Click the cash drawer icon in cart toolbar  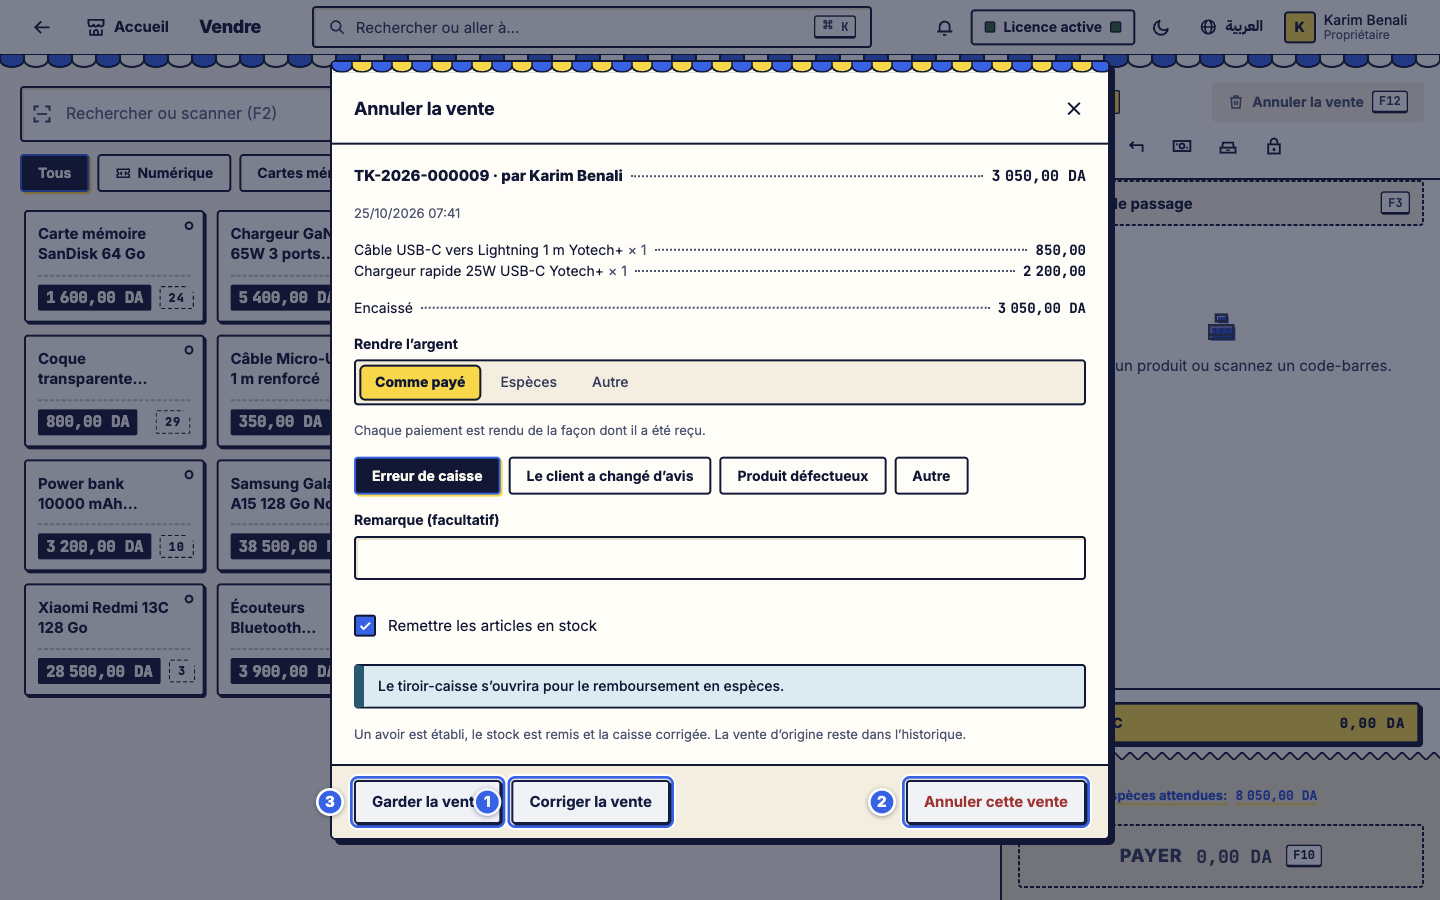pyautogui.click(x=1228, y=147)
